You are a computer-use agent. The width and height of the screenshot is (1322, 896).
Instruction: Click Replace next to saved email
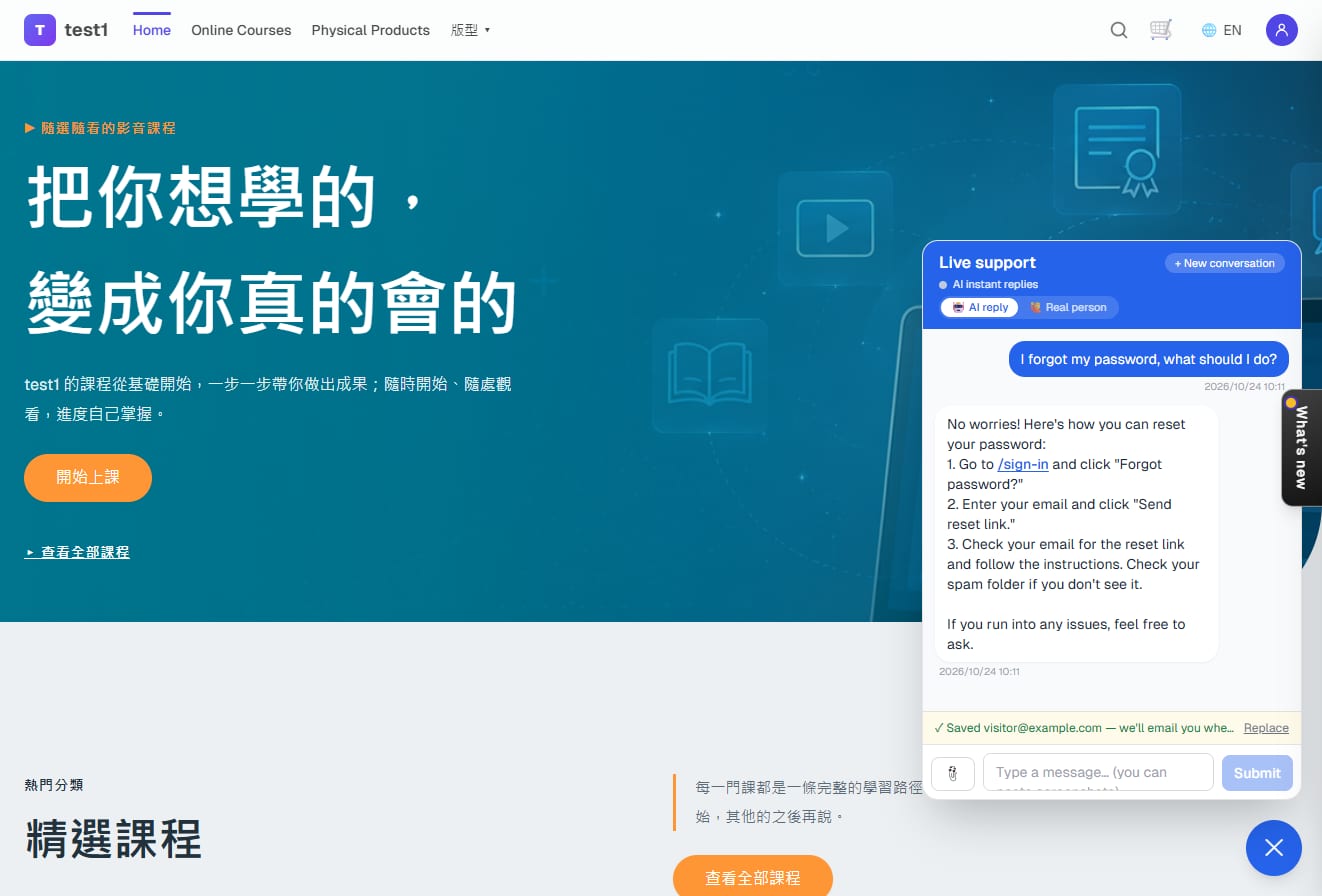(x=1266, y=728)
